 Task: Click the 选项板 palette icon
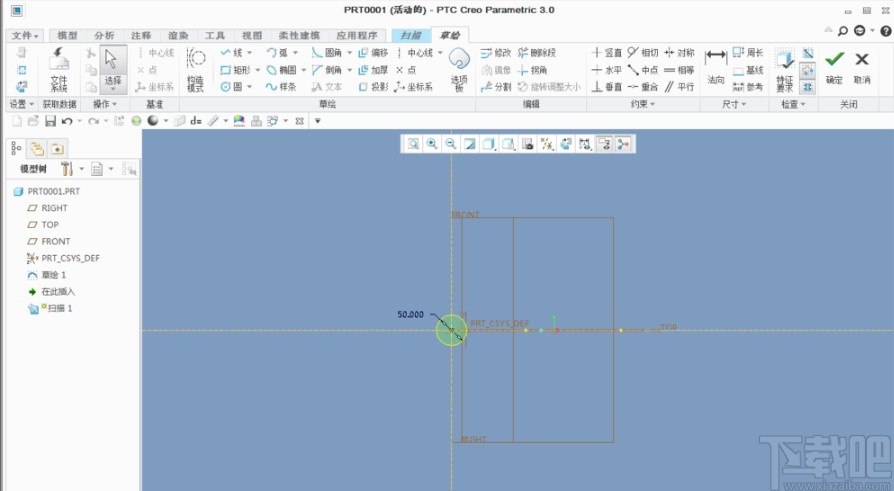(x=459, y=68)
